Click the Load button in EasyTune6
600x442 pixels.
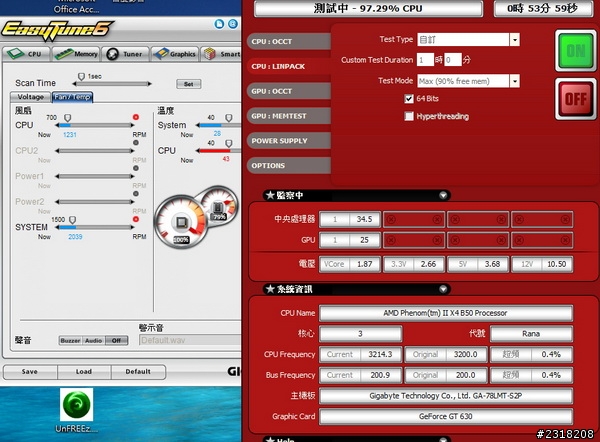84,372
